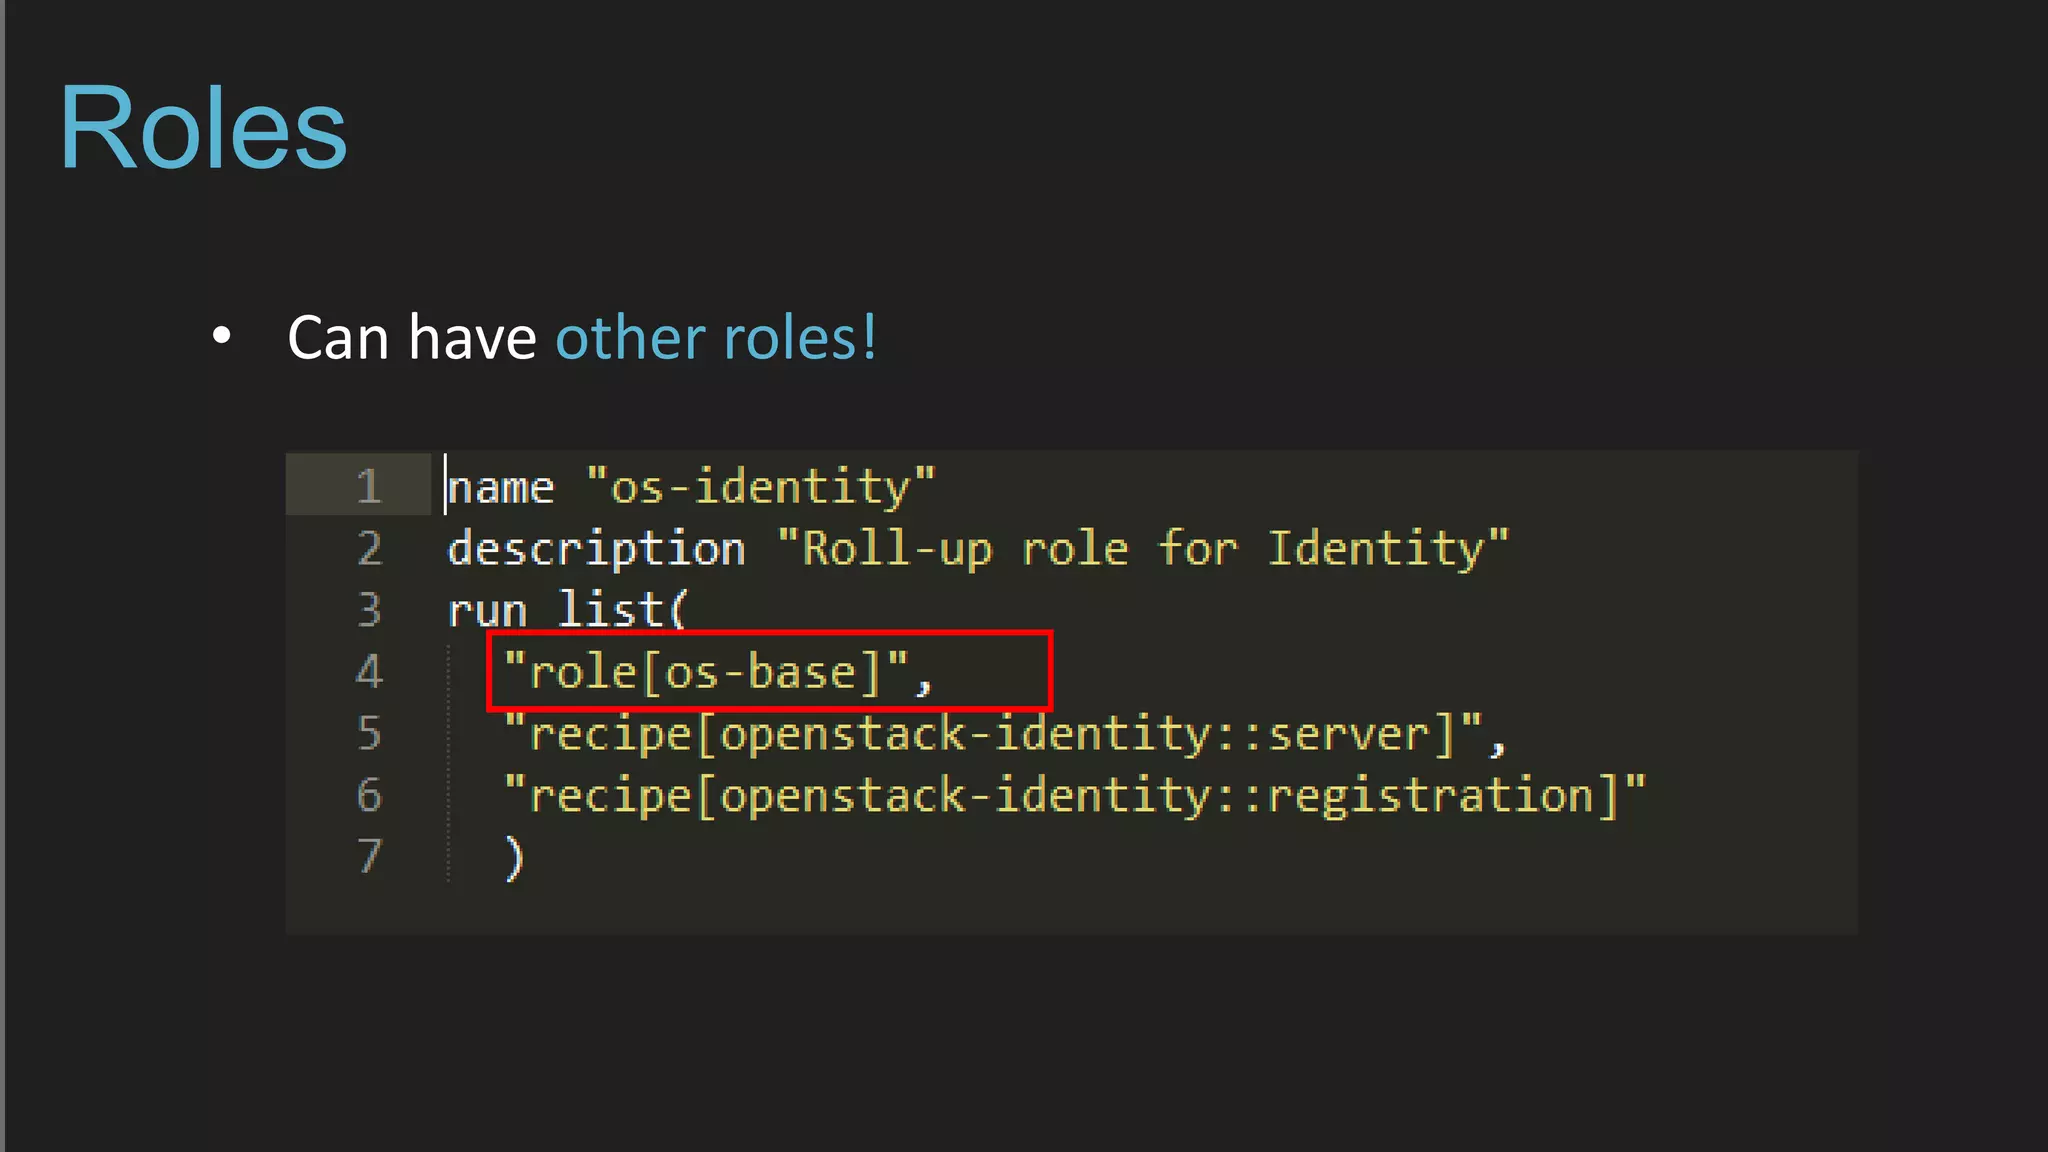Click line number 5 in gutter
This screenshot has height=1152, width=2048.
tap(369, 733)
